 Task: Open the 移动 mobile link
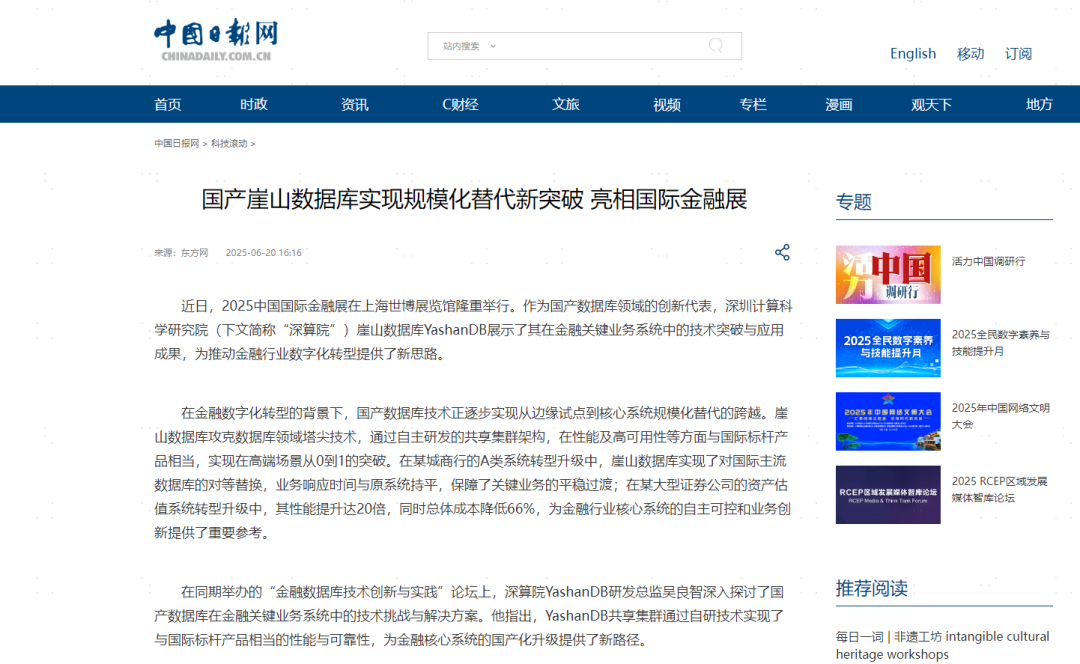tap(970, 54)
